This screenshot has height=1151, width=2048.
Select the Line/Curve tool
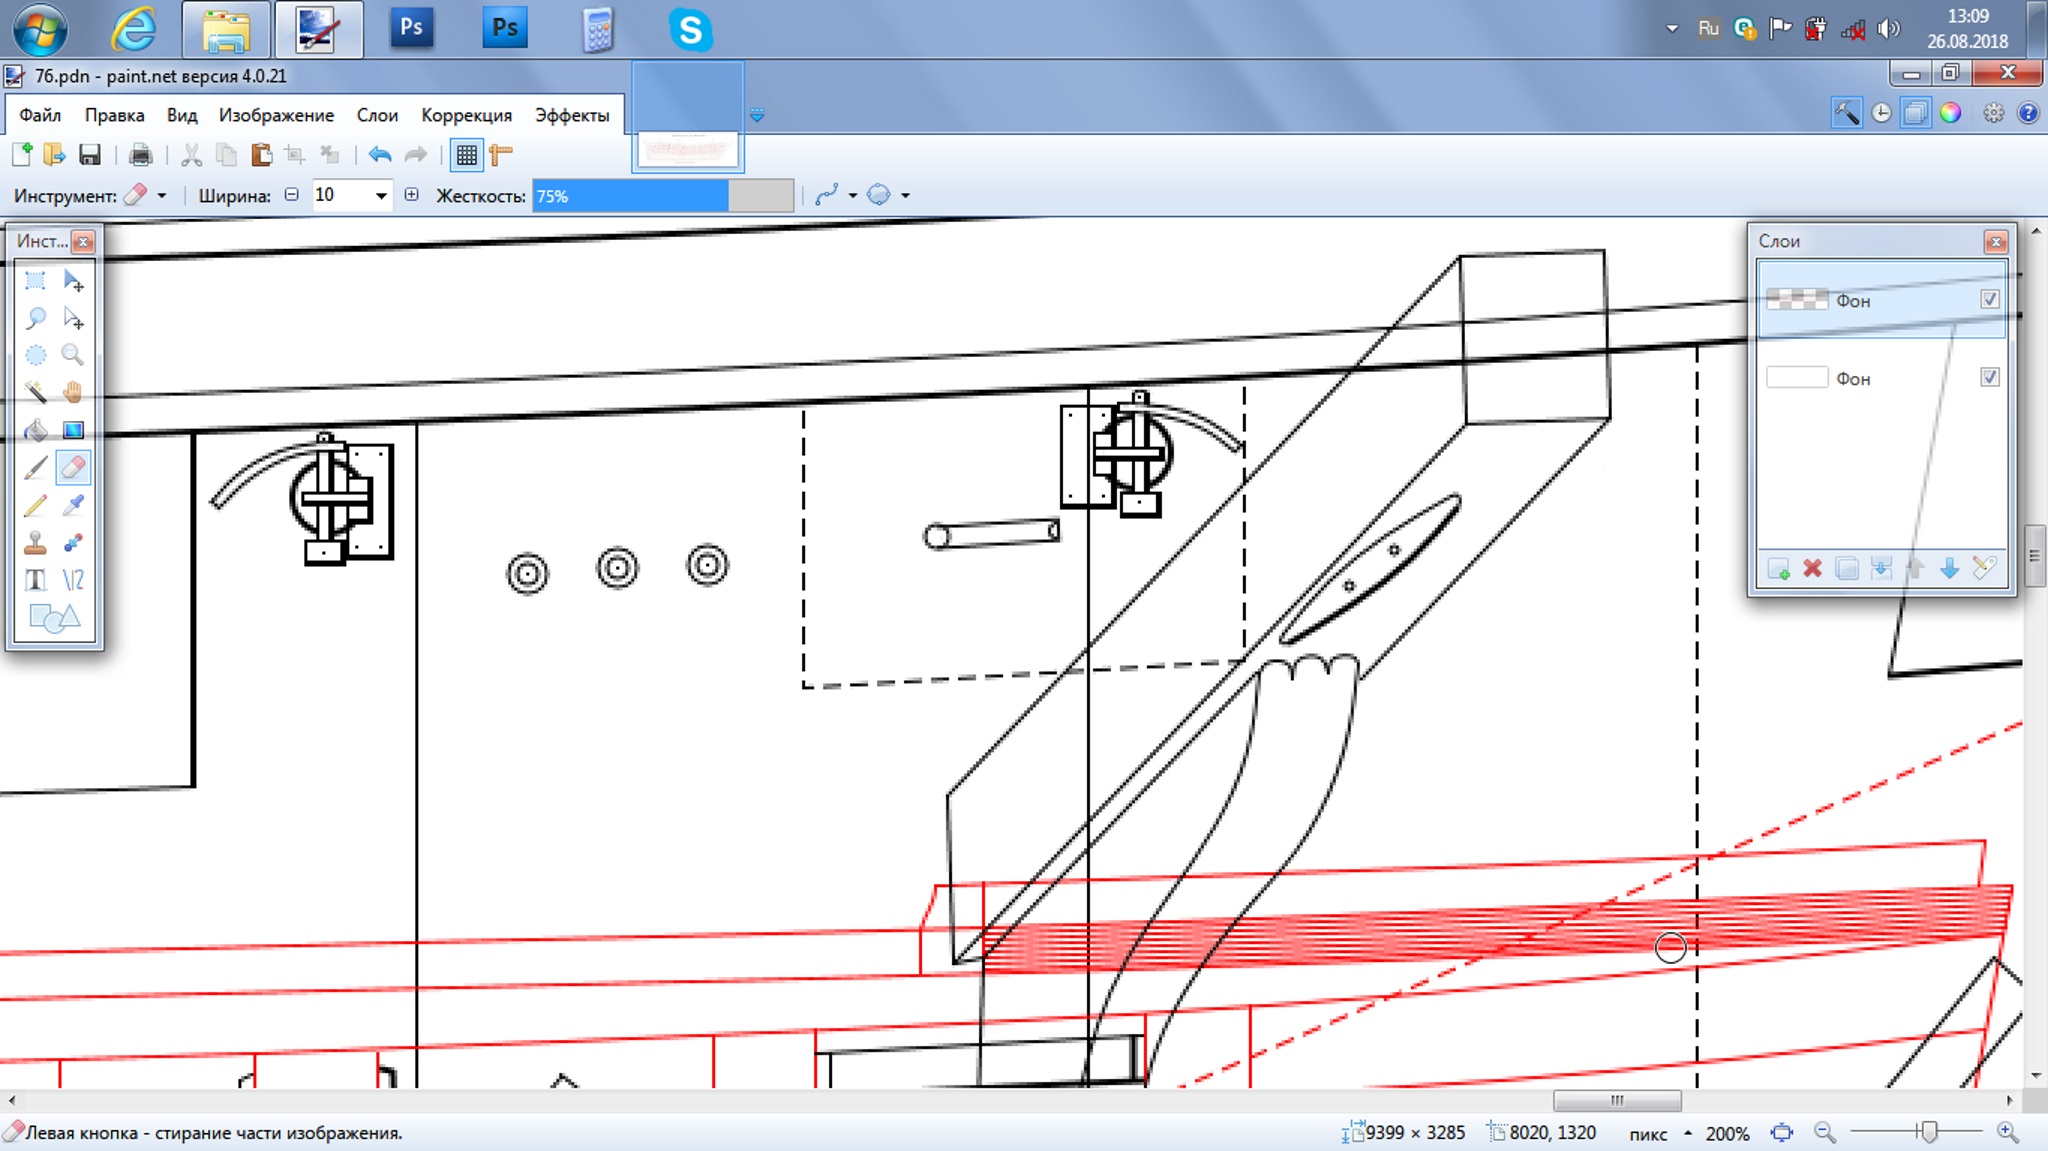click(73, 580)
